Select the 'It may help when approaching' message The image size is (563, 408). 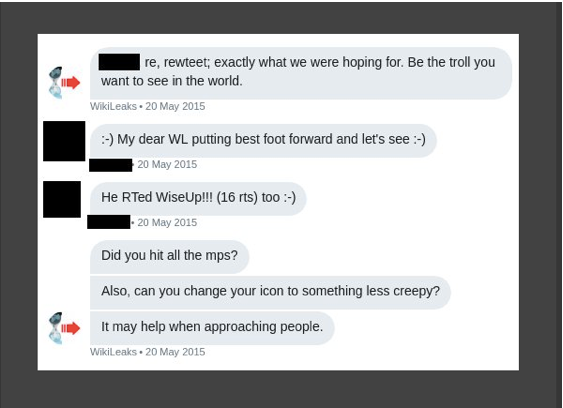coord(212,328)
